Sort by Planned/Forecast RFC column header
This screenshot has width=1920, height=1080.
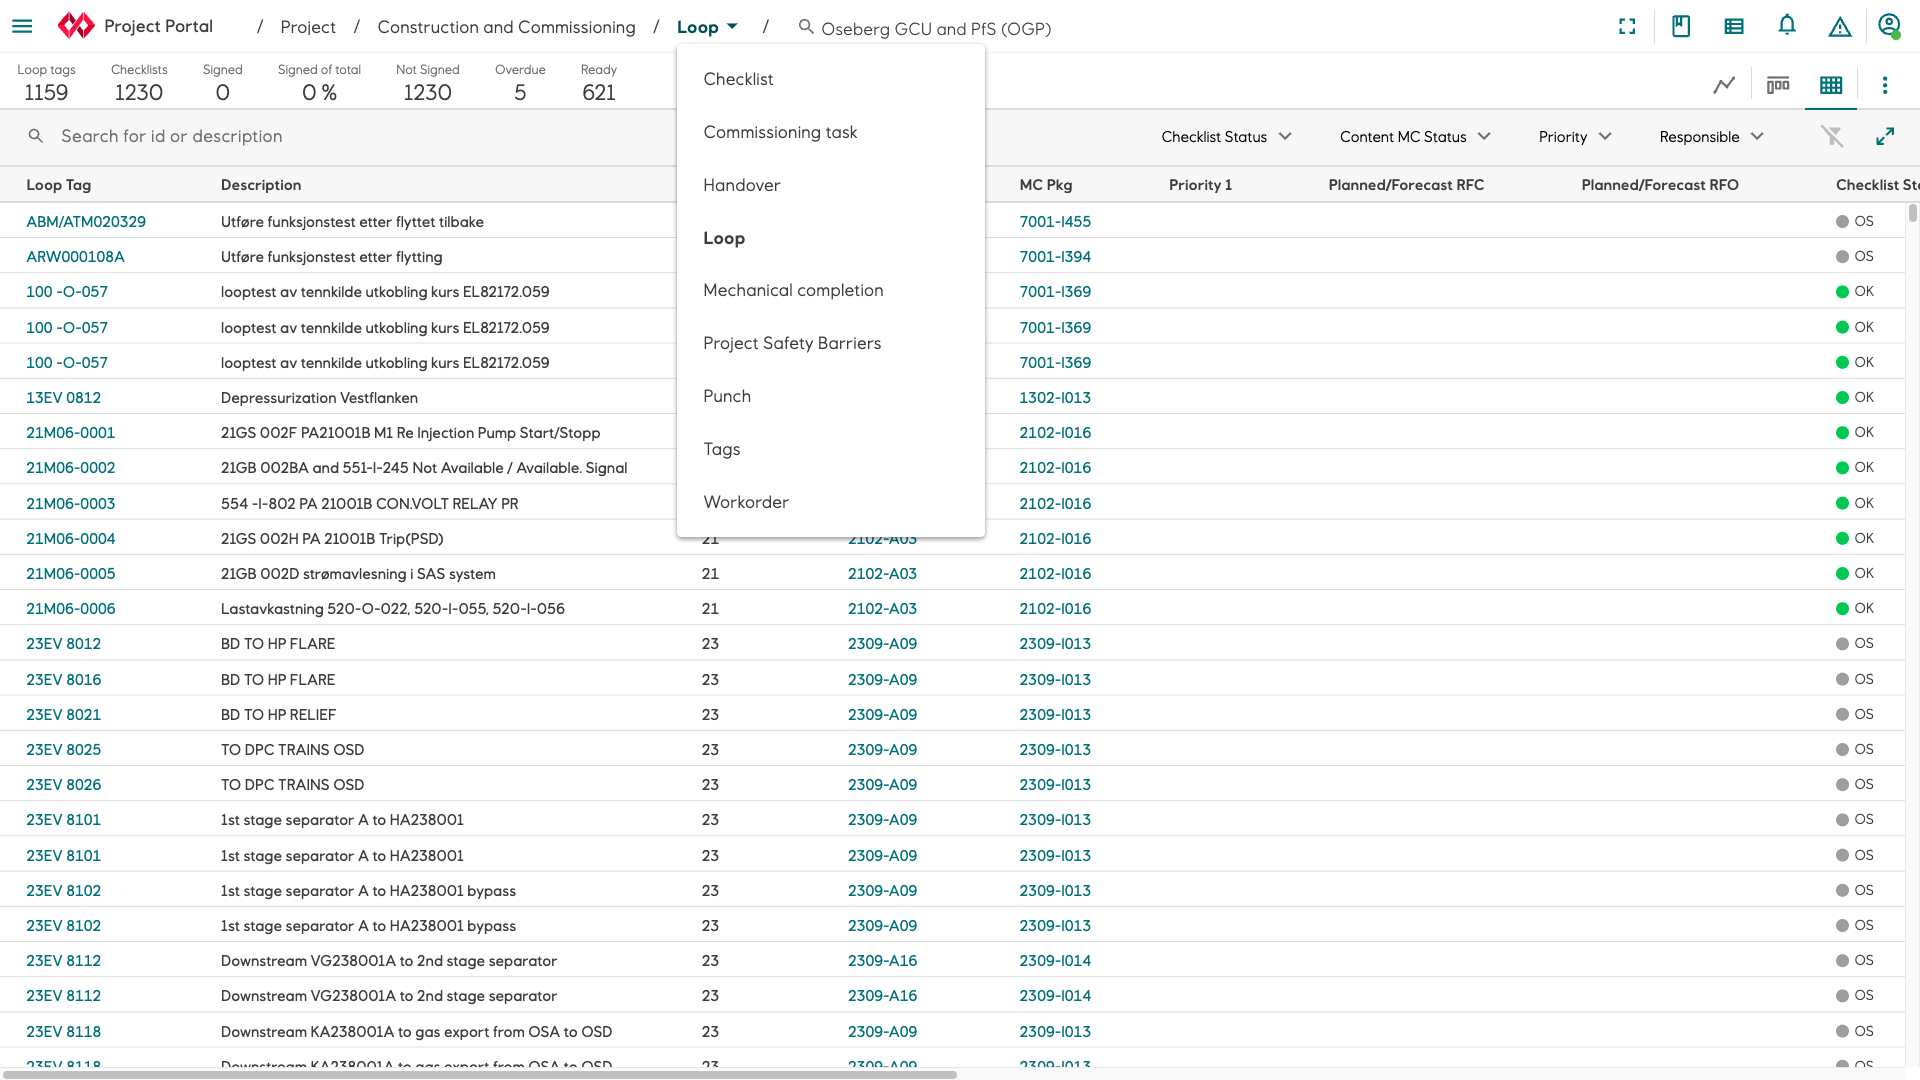pos(1406,185)
